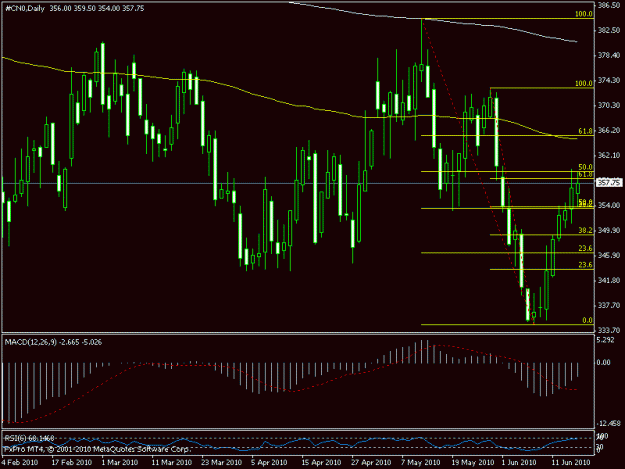625x469 pixels.
Task: Click the 23 Mar 2010 date label
Action: click(x=222, y=462)
